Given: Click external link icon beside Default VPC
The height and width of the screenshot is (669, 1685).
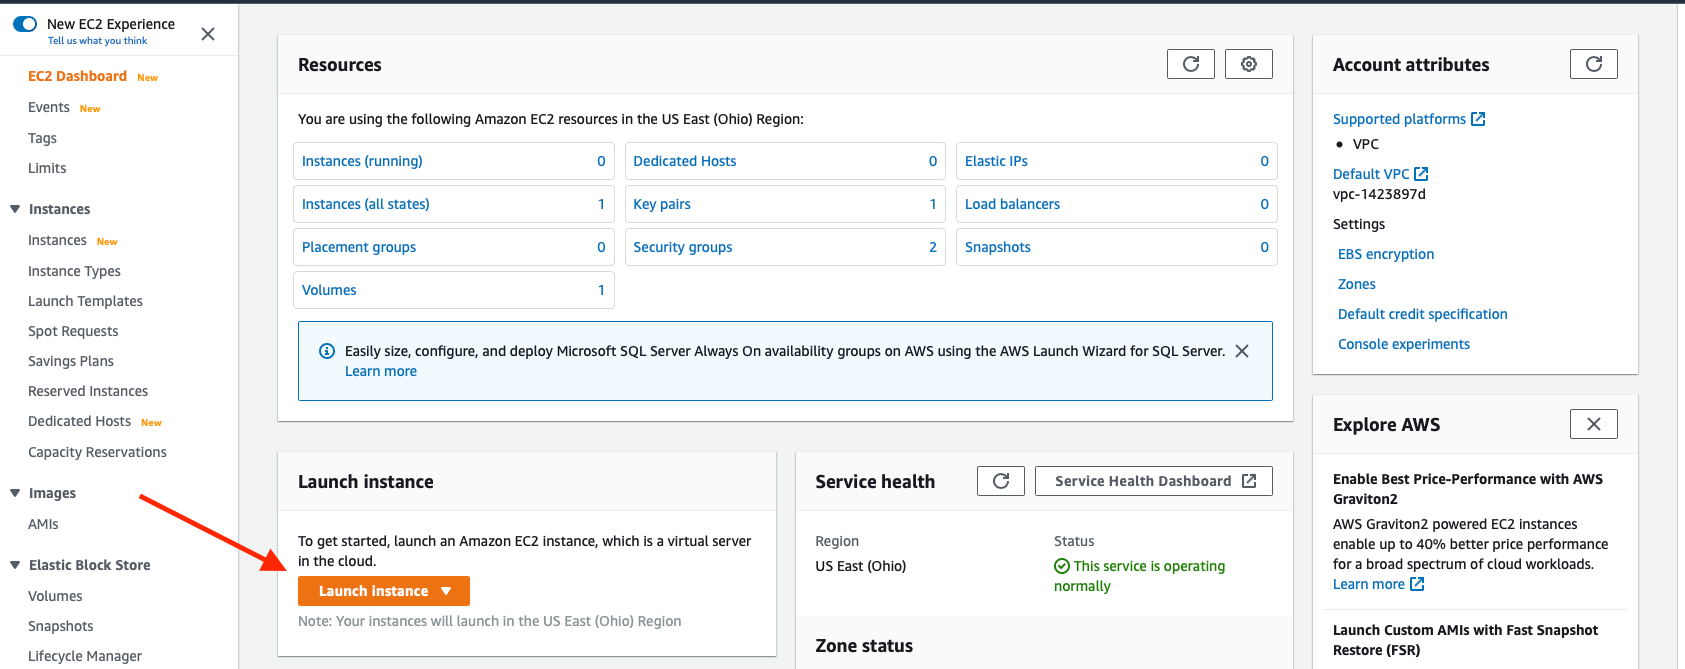Looking at the screenshot, I should pyautogui.click(x=1421, y=174).
